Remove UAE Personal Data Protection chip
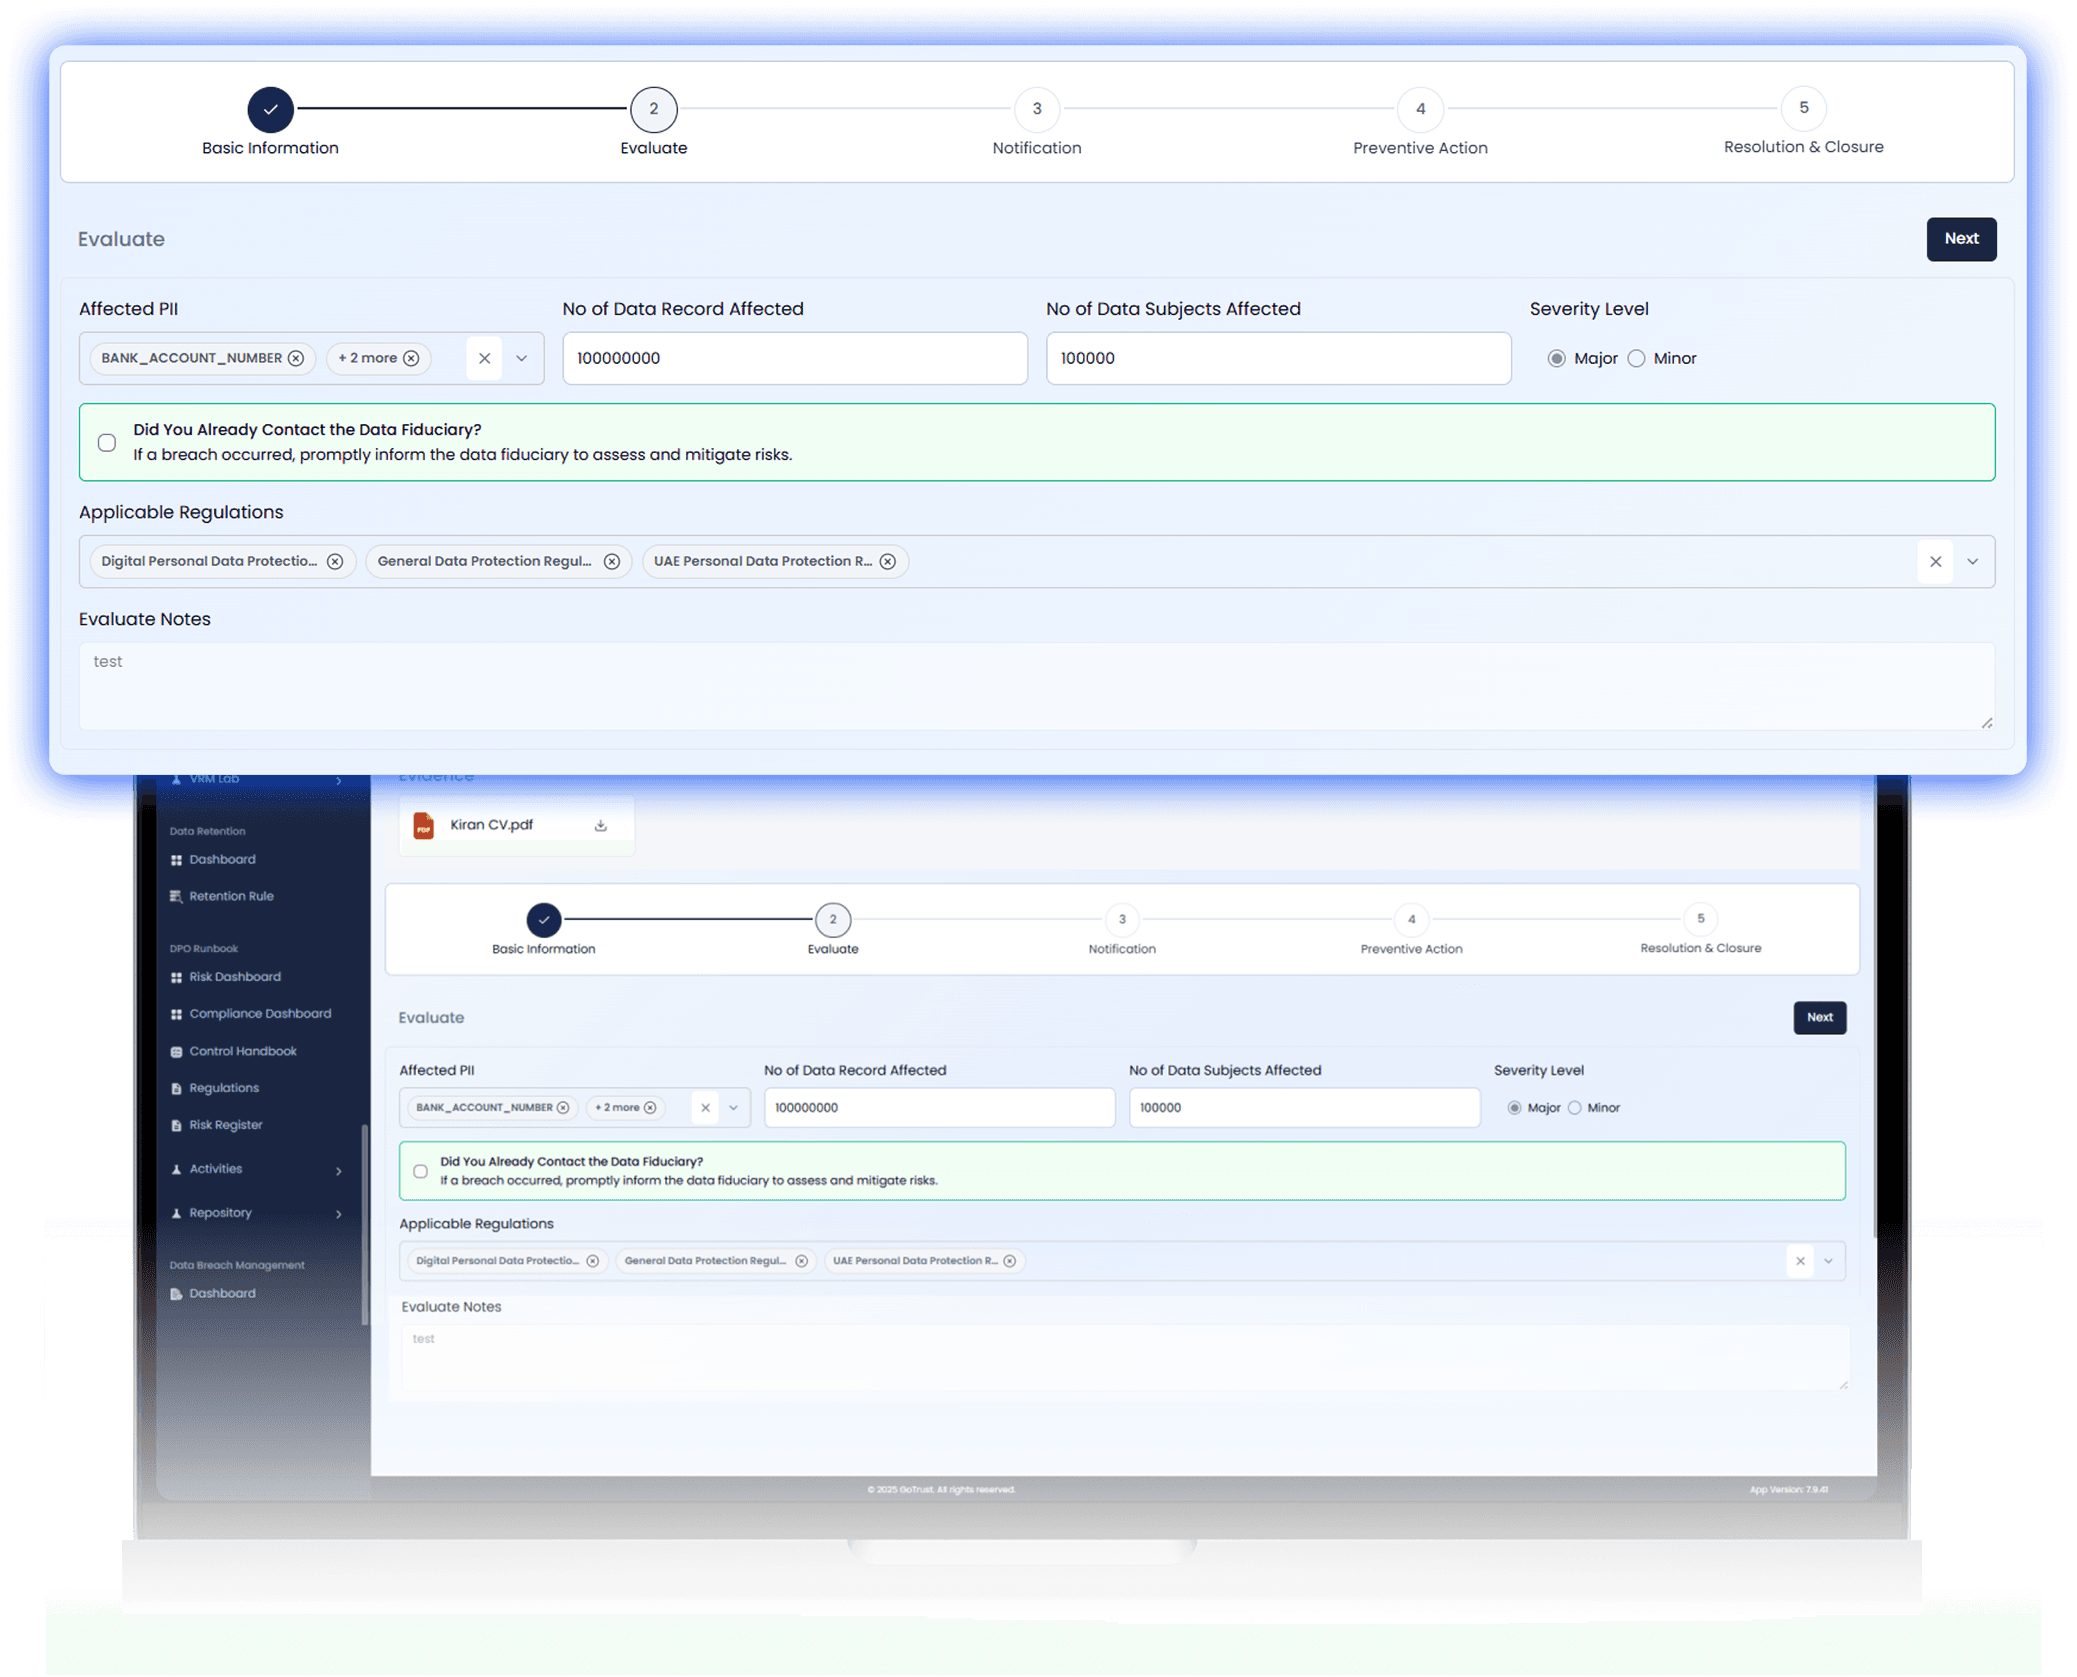 [888, 561]
